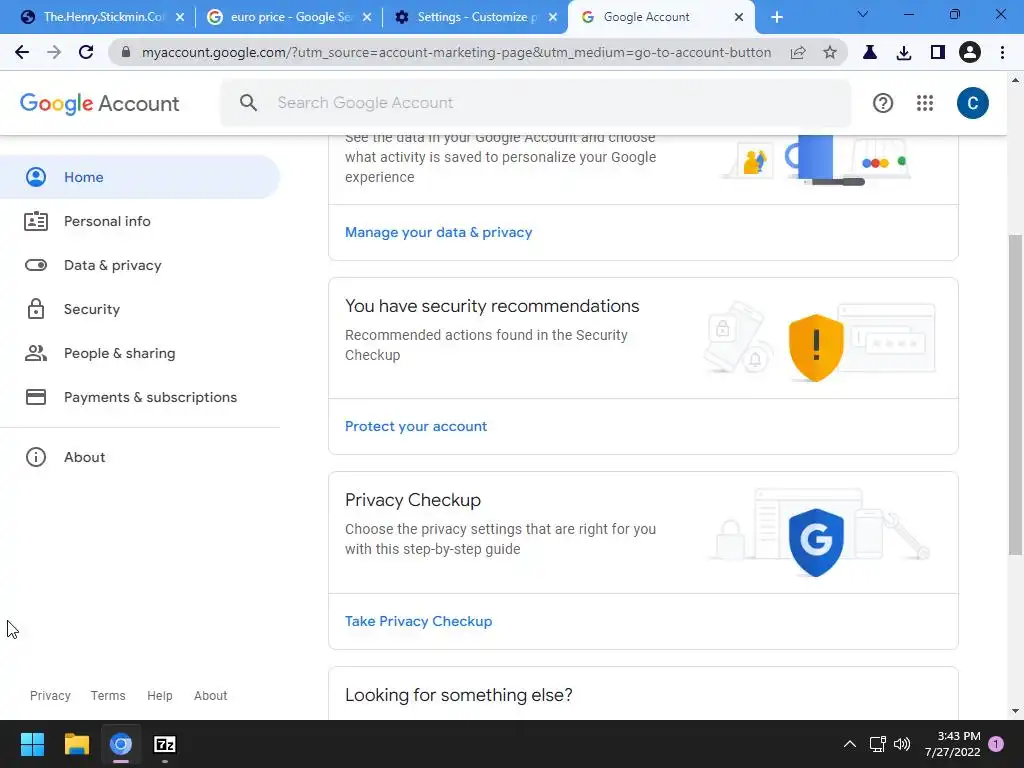The width and height of the screenshot is (1024, 768).
Task: Open Data & privacy section
Action: tap(140, 265)
